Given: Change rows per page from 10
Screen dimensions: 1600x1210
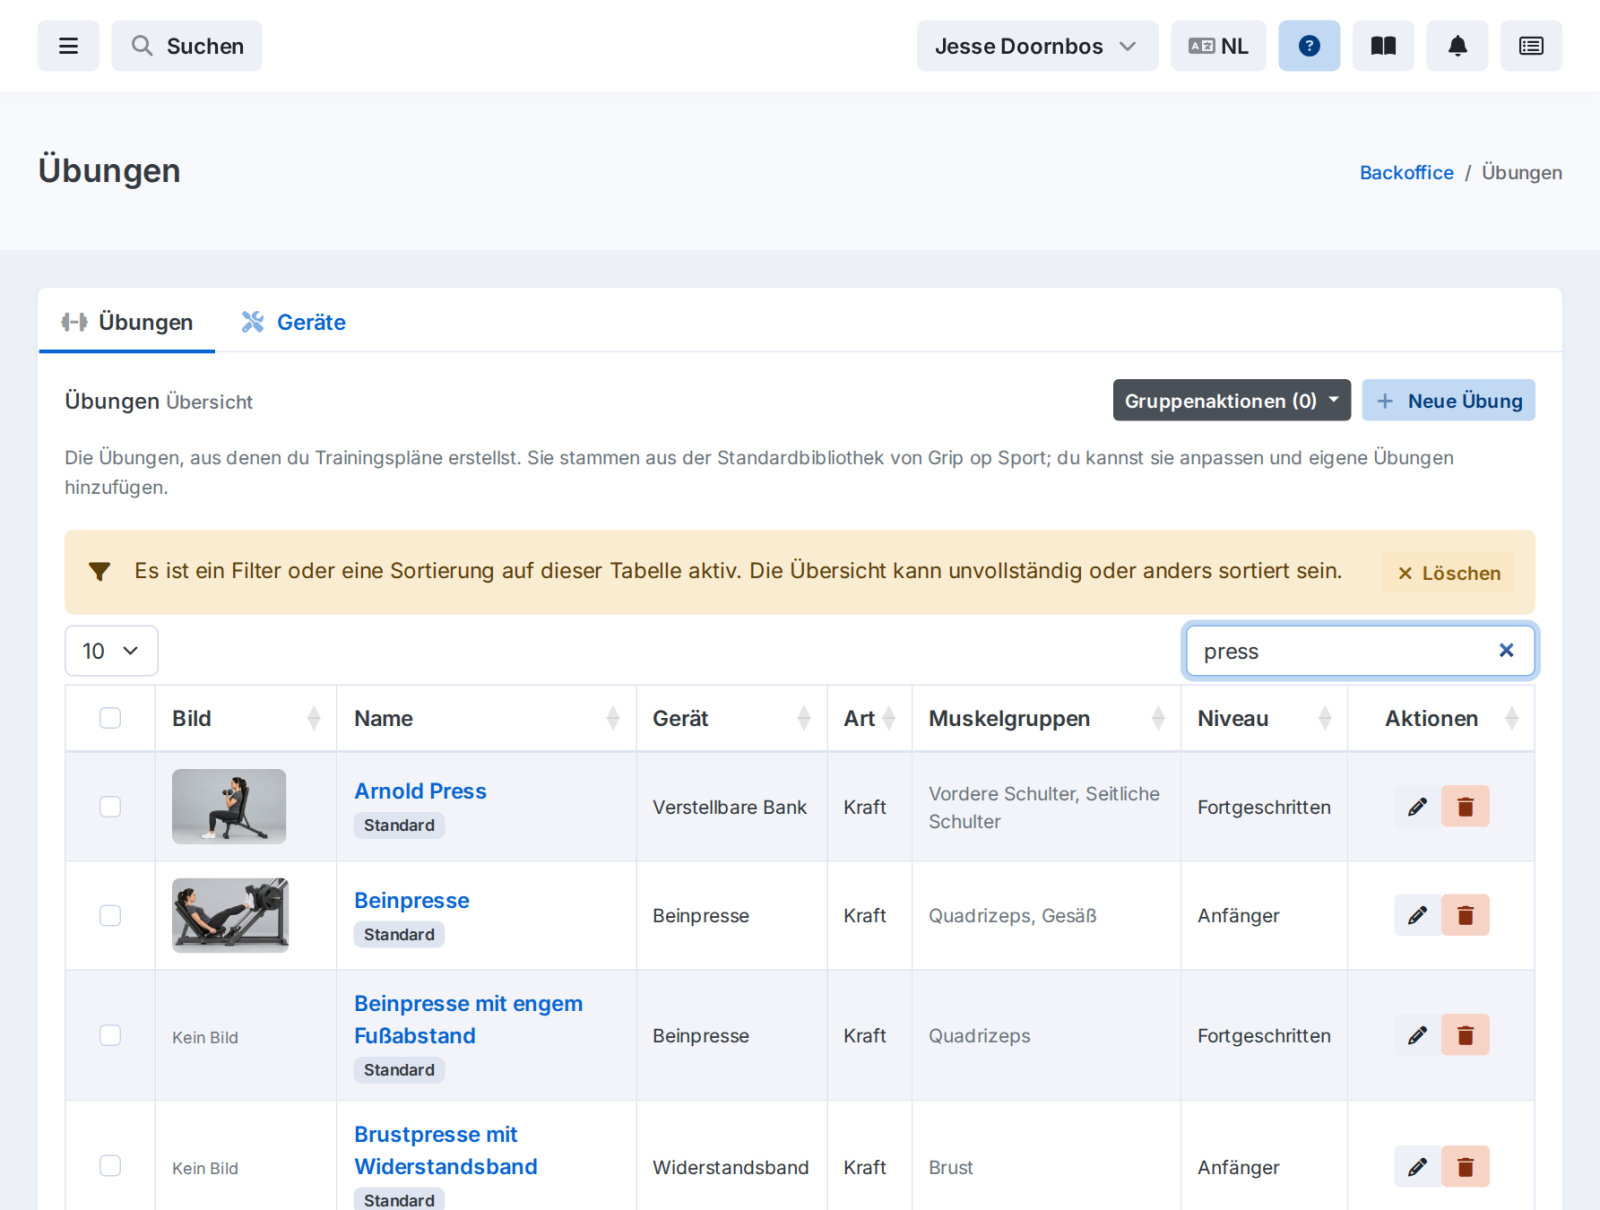Looking at the screenshot, I should [111, 651].
